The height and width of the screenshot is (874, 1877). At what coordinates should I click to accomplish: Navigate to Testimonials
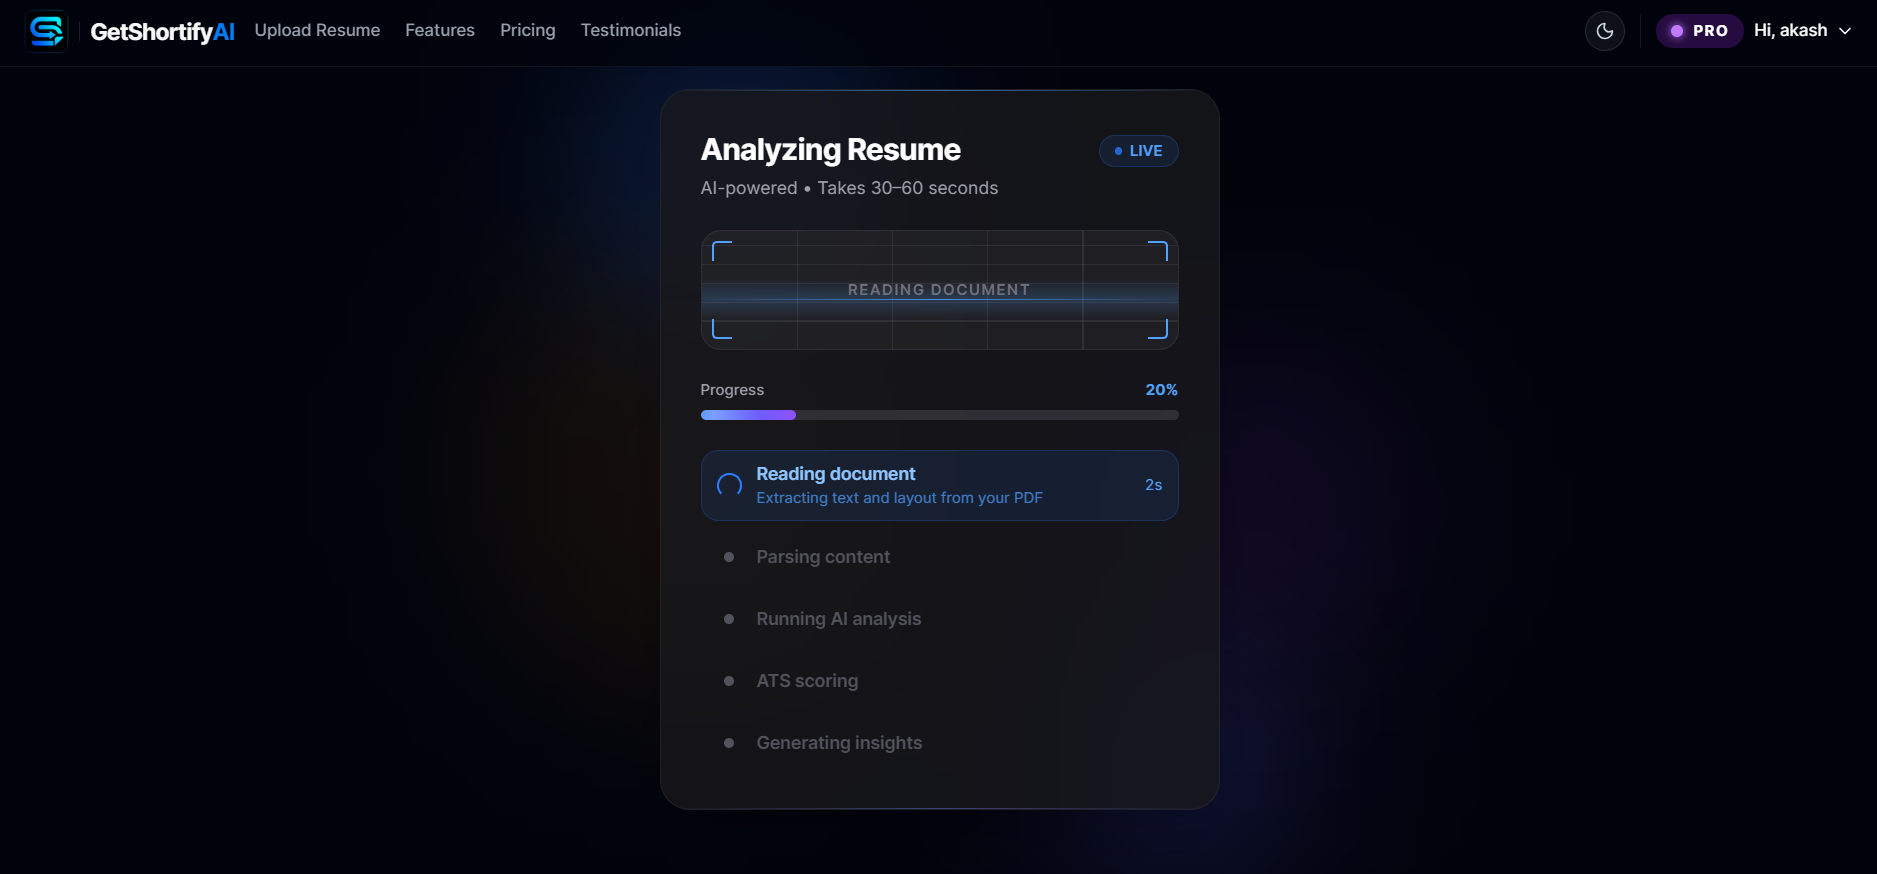pos(631,30)
